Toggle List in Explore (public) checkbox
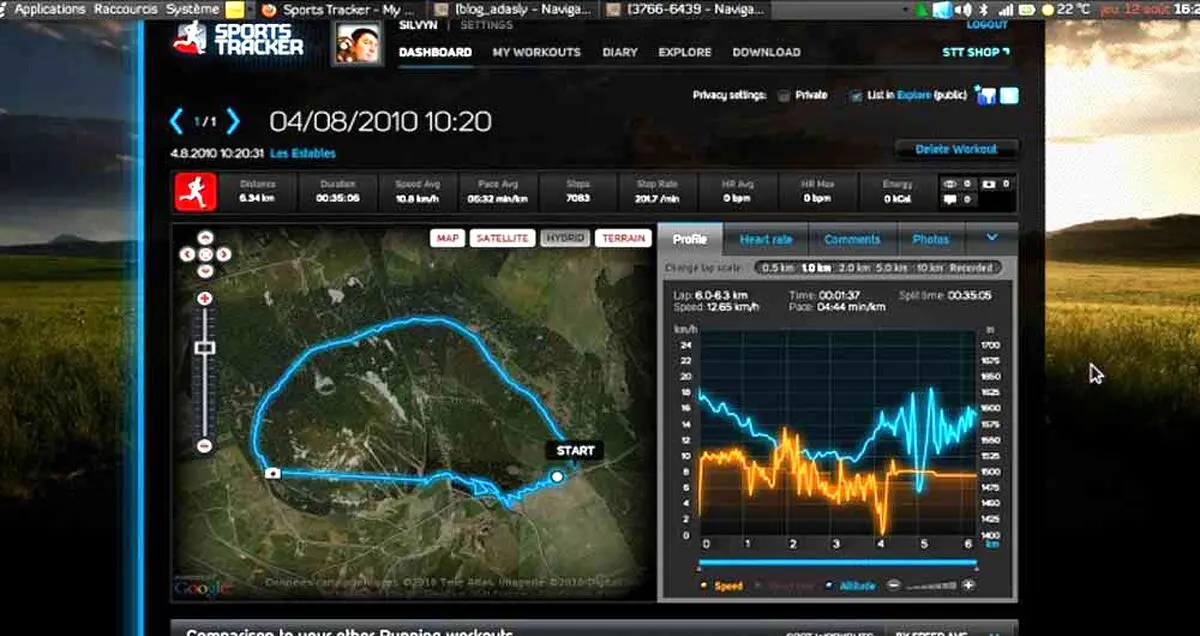 [x=856, y=96]
